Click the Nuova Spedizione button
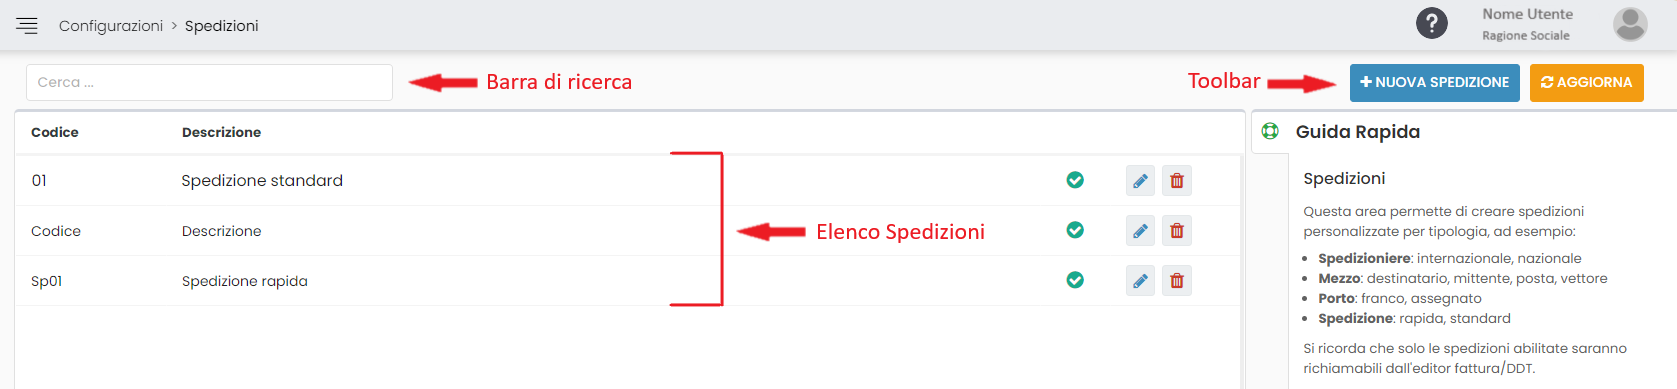Image resolution: width=1677 pixels, height=389 pixels. [x=1434, y=83]
